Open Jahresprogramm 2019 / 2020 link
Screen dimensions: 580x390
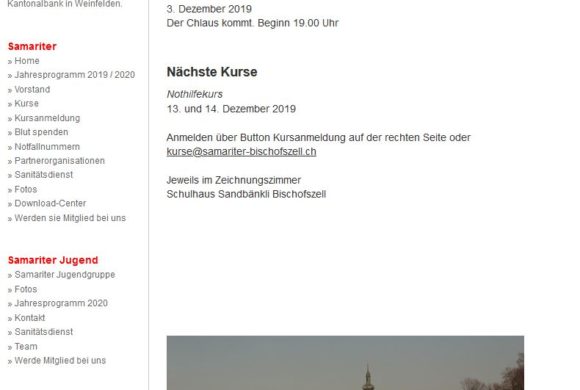75,75
